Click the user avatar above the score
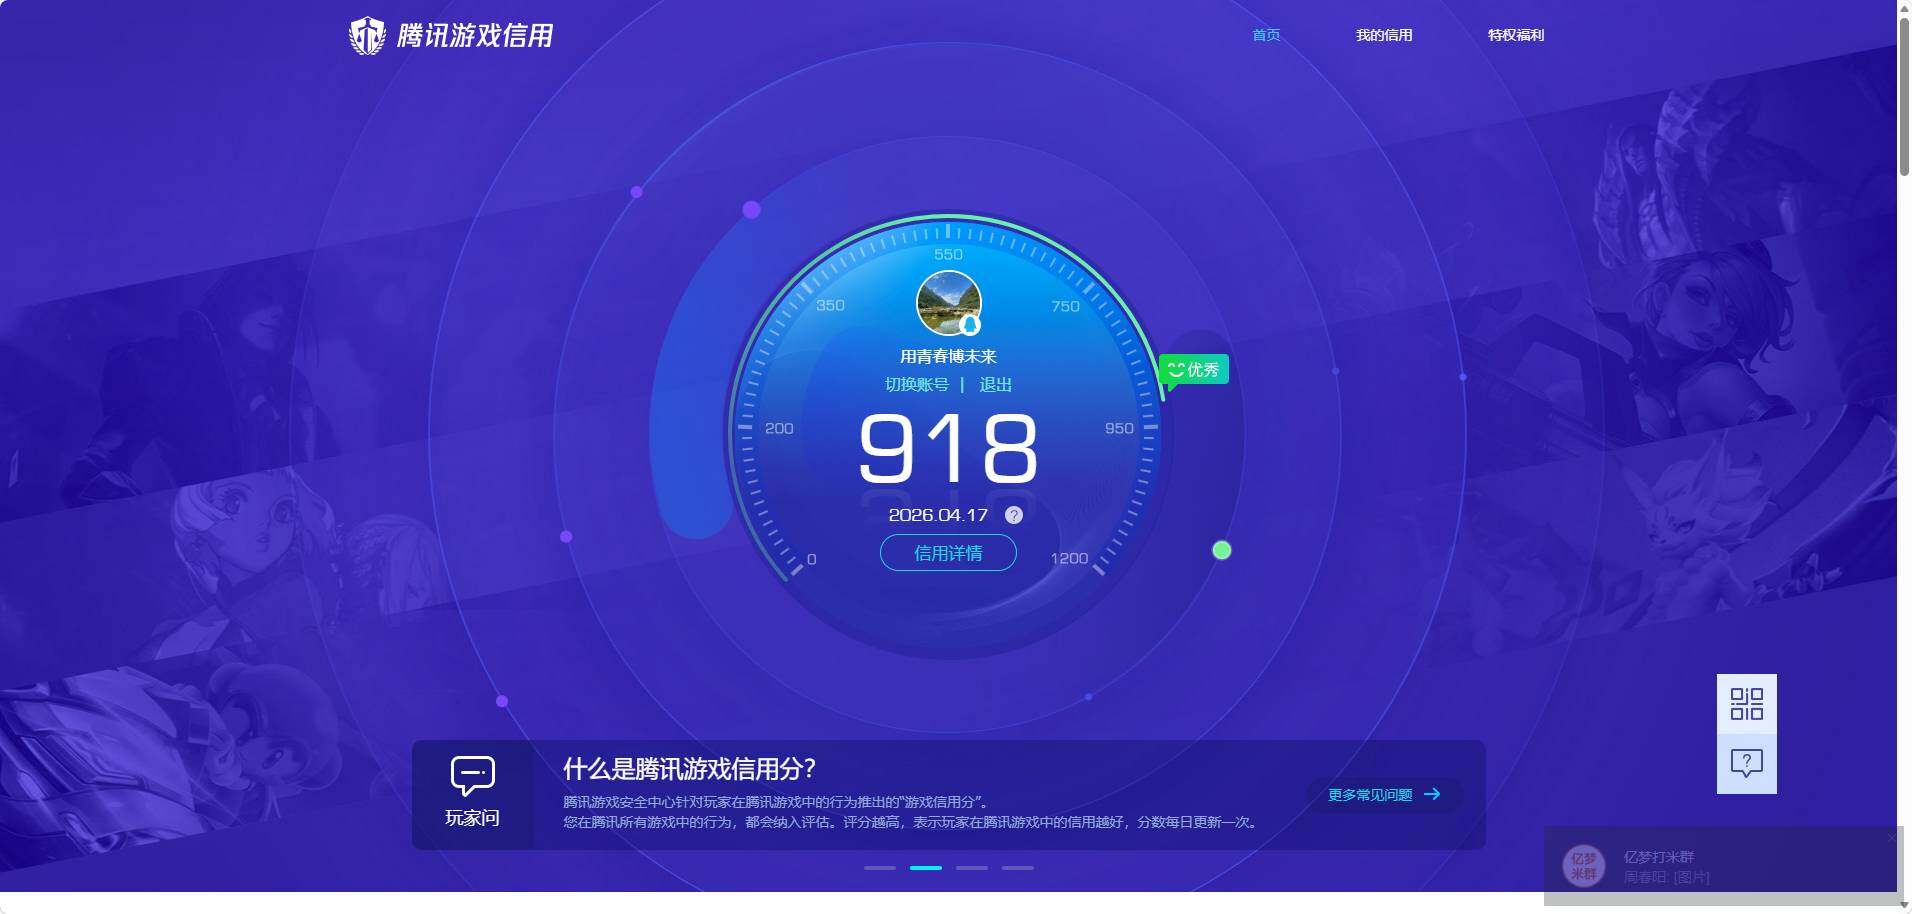The width and height of the screenshot is (1912, 914). point(947,302)
